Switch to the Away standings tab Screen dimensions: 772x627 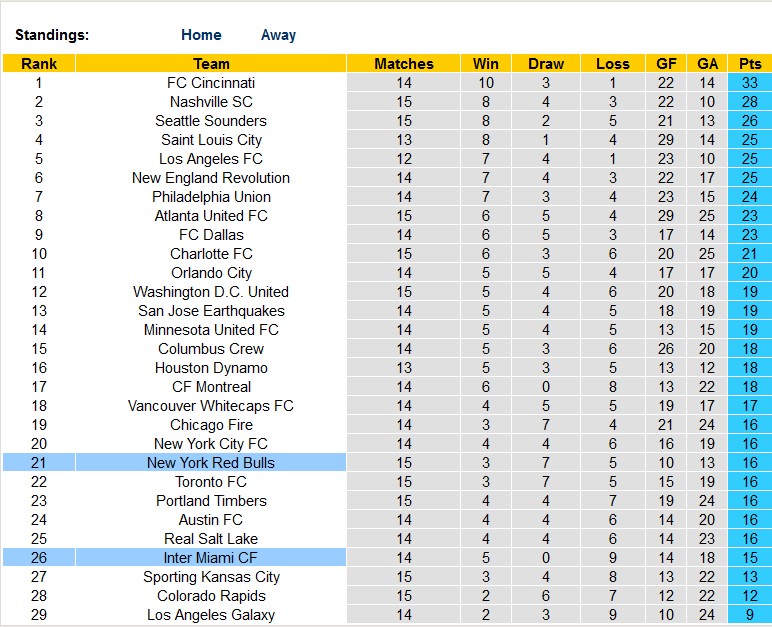pyautogui.click(x=278, y=35)
